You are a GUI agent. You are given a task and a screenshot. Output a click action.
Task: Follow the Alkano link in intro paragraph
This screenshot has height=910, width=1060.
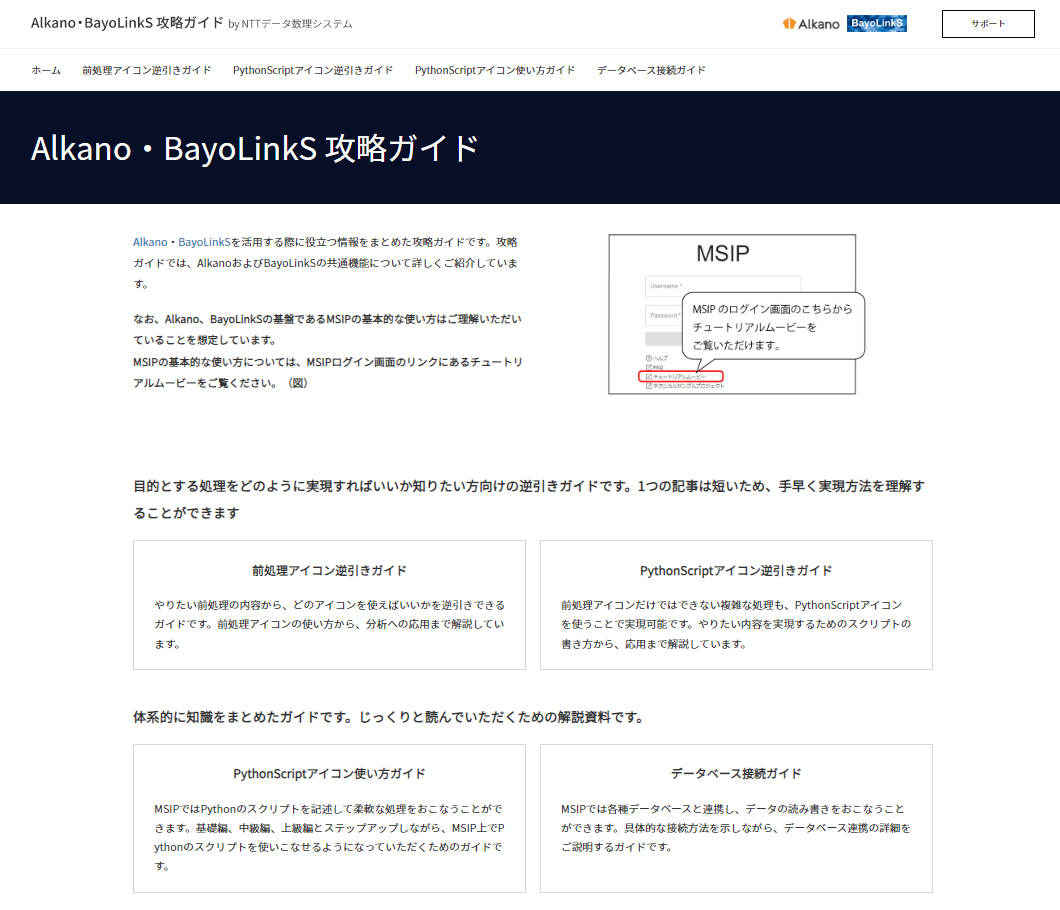tap(150, 242)
